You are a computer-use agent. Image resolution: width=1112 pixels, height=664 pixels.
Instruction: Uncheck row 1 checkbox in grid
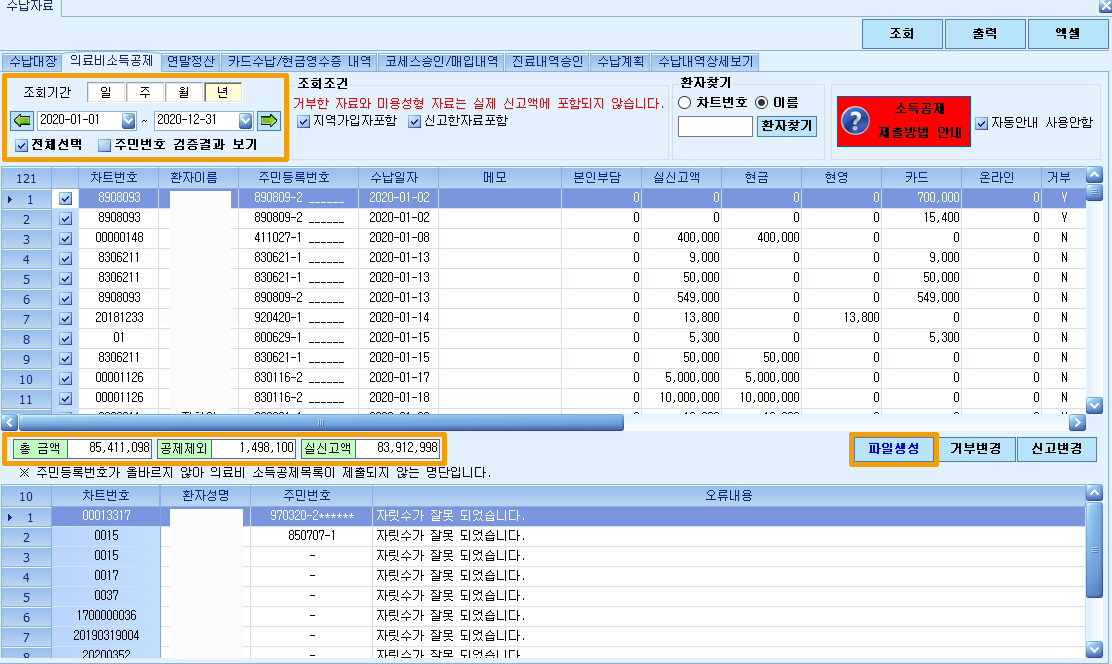[65, 199]
